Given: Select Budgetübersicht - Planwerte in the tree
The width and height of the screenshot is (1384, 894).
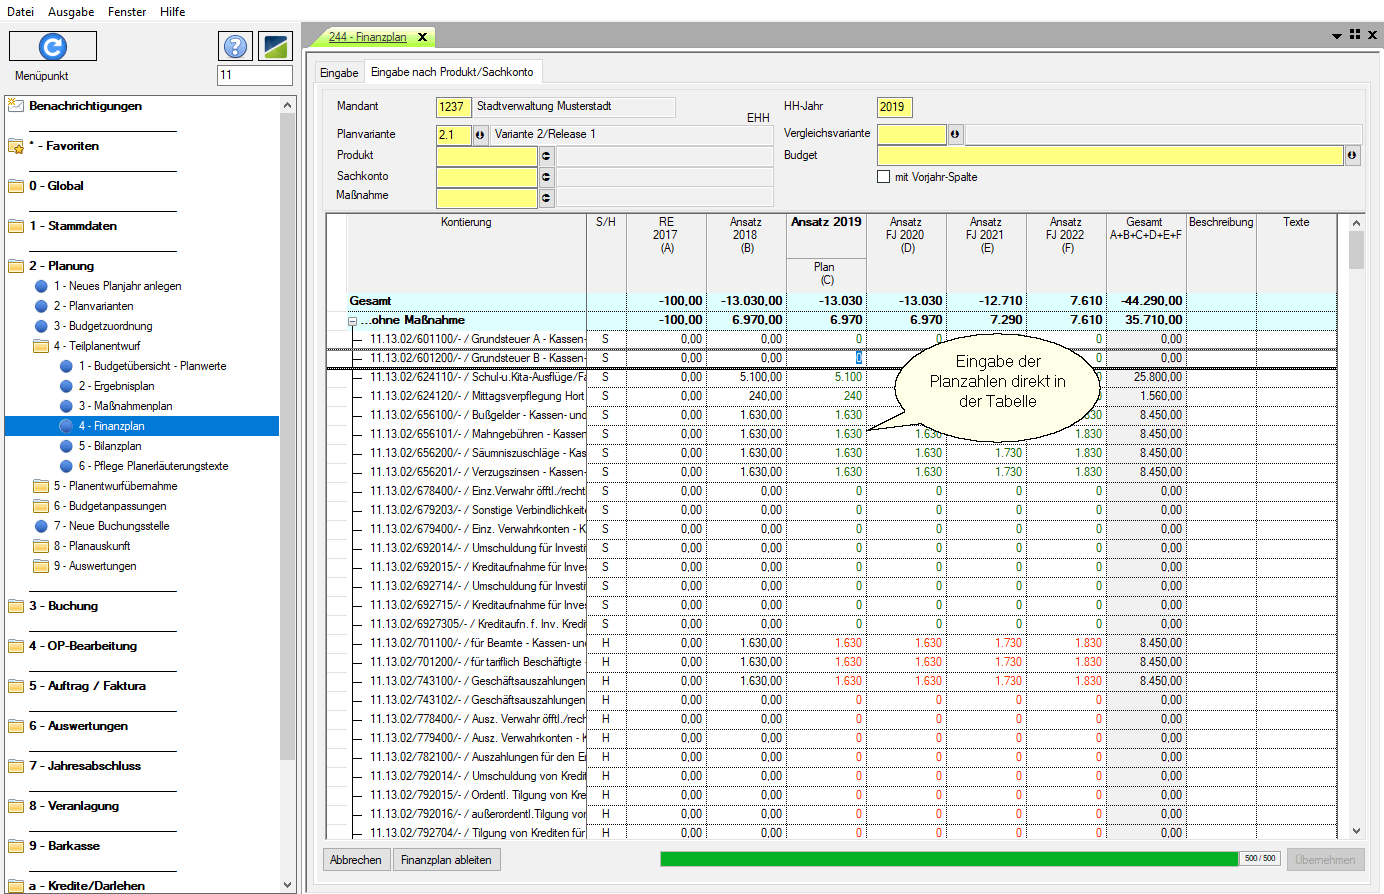Looking at the screenshot, I should click(x=152, y=366).
